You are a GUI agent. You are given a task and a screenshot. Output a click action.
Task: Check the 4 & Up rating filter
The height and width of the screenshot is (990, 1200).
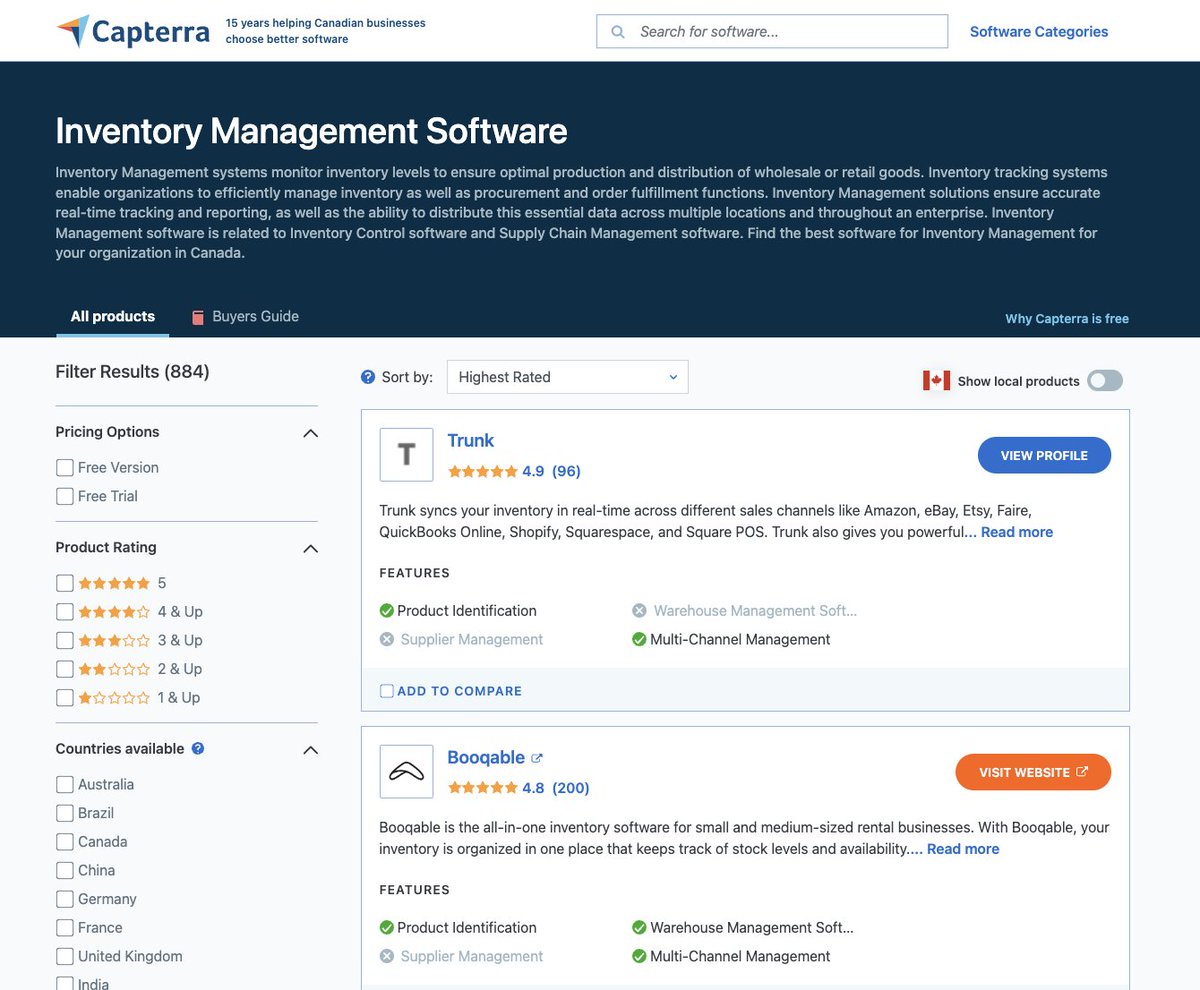tap(65, 611)
